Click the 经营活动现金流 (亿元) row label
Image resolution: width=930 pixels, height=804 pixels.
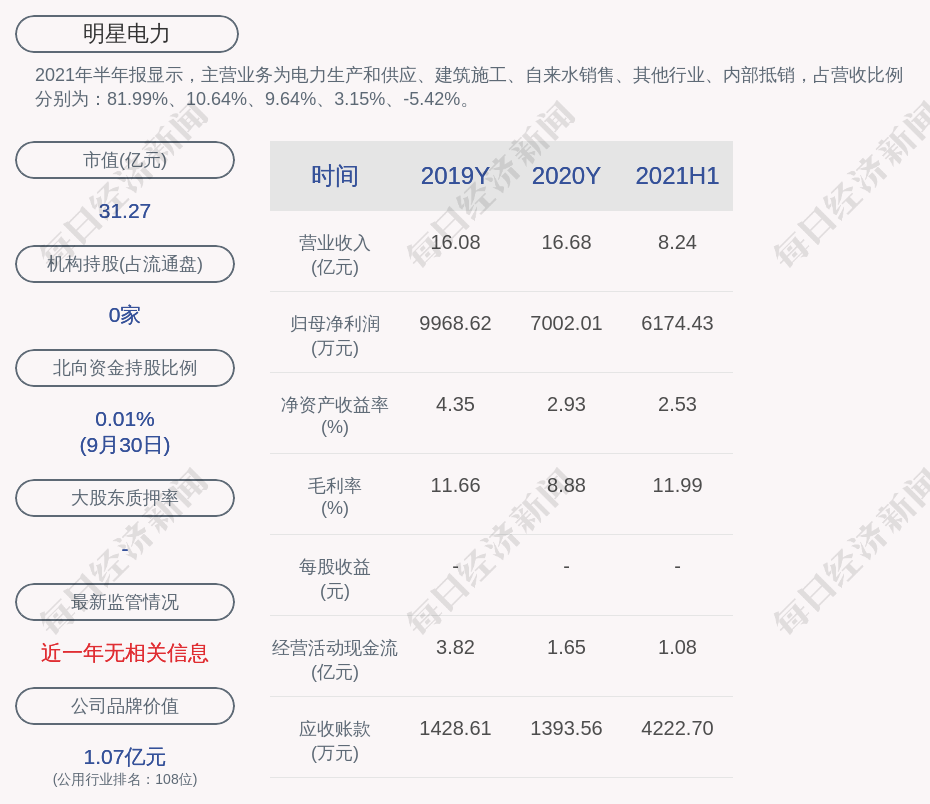335,660
